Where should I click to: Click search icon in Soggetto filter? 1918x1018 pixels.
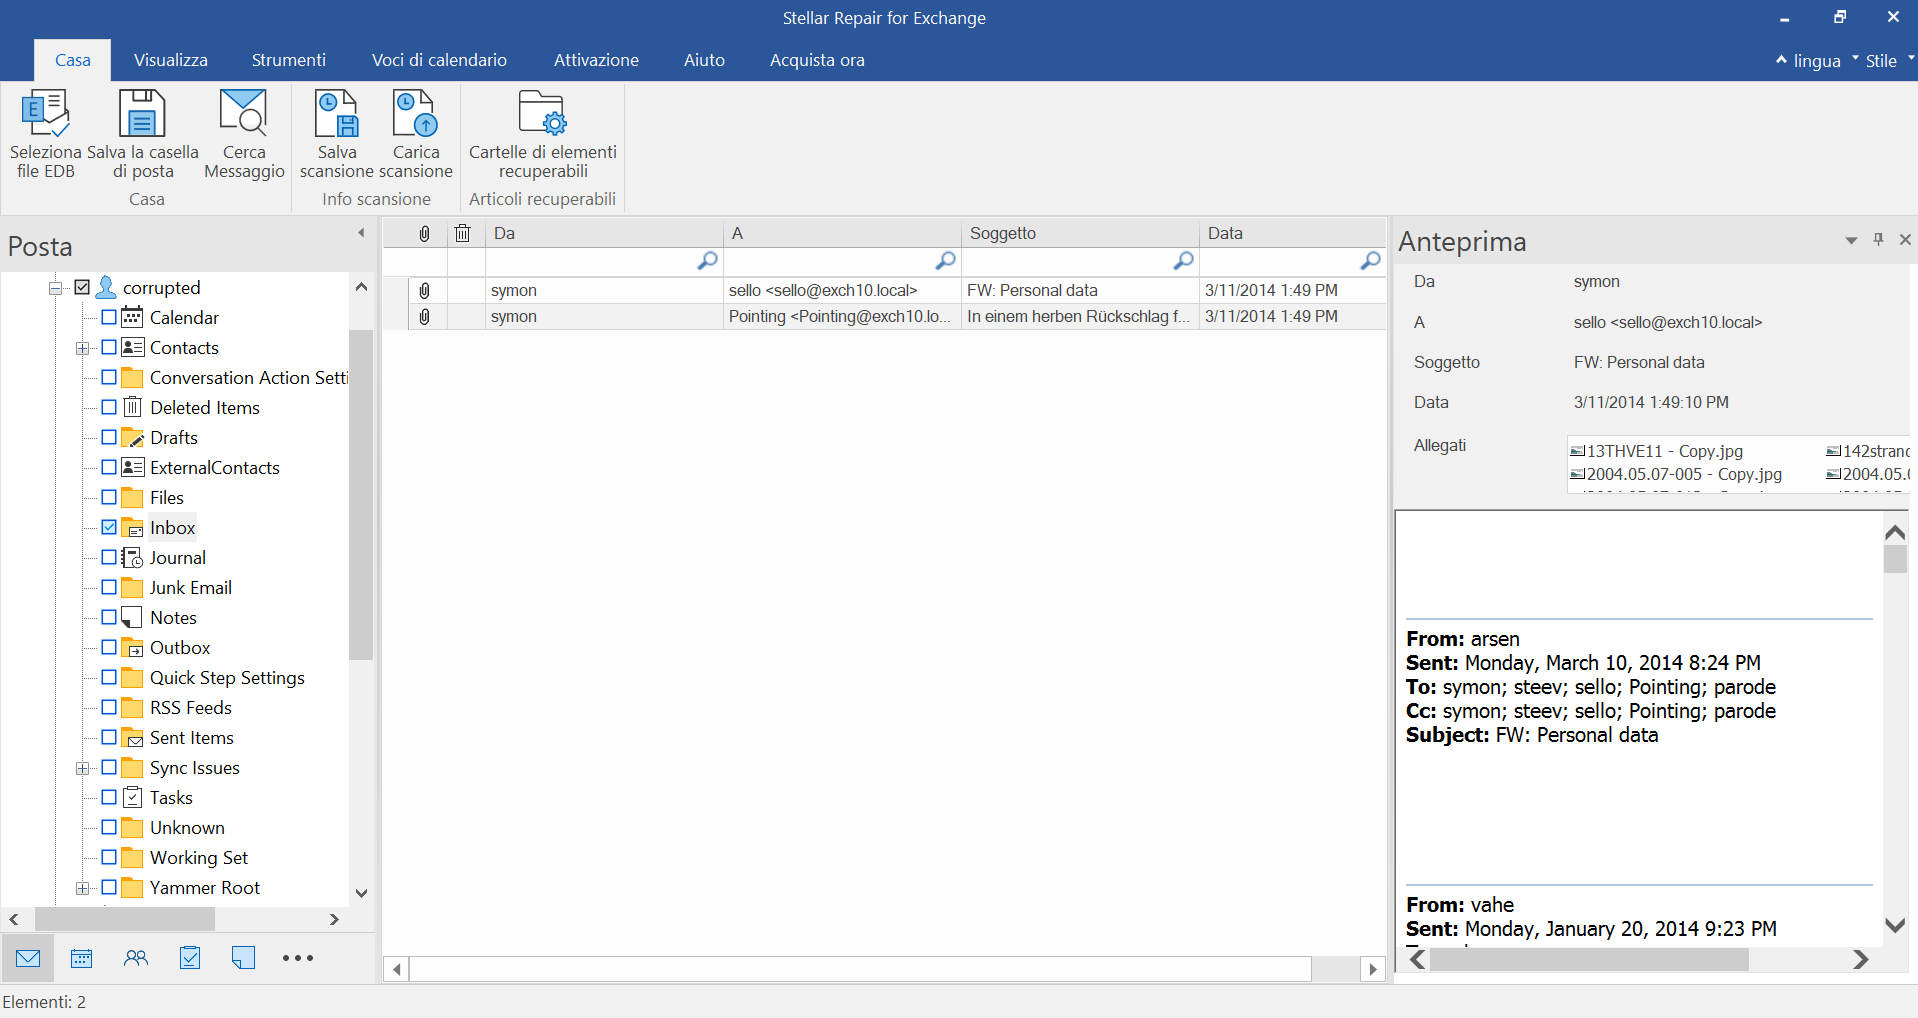point(1183,261)
